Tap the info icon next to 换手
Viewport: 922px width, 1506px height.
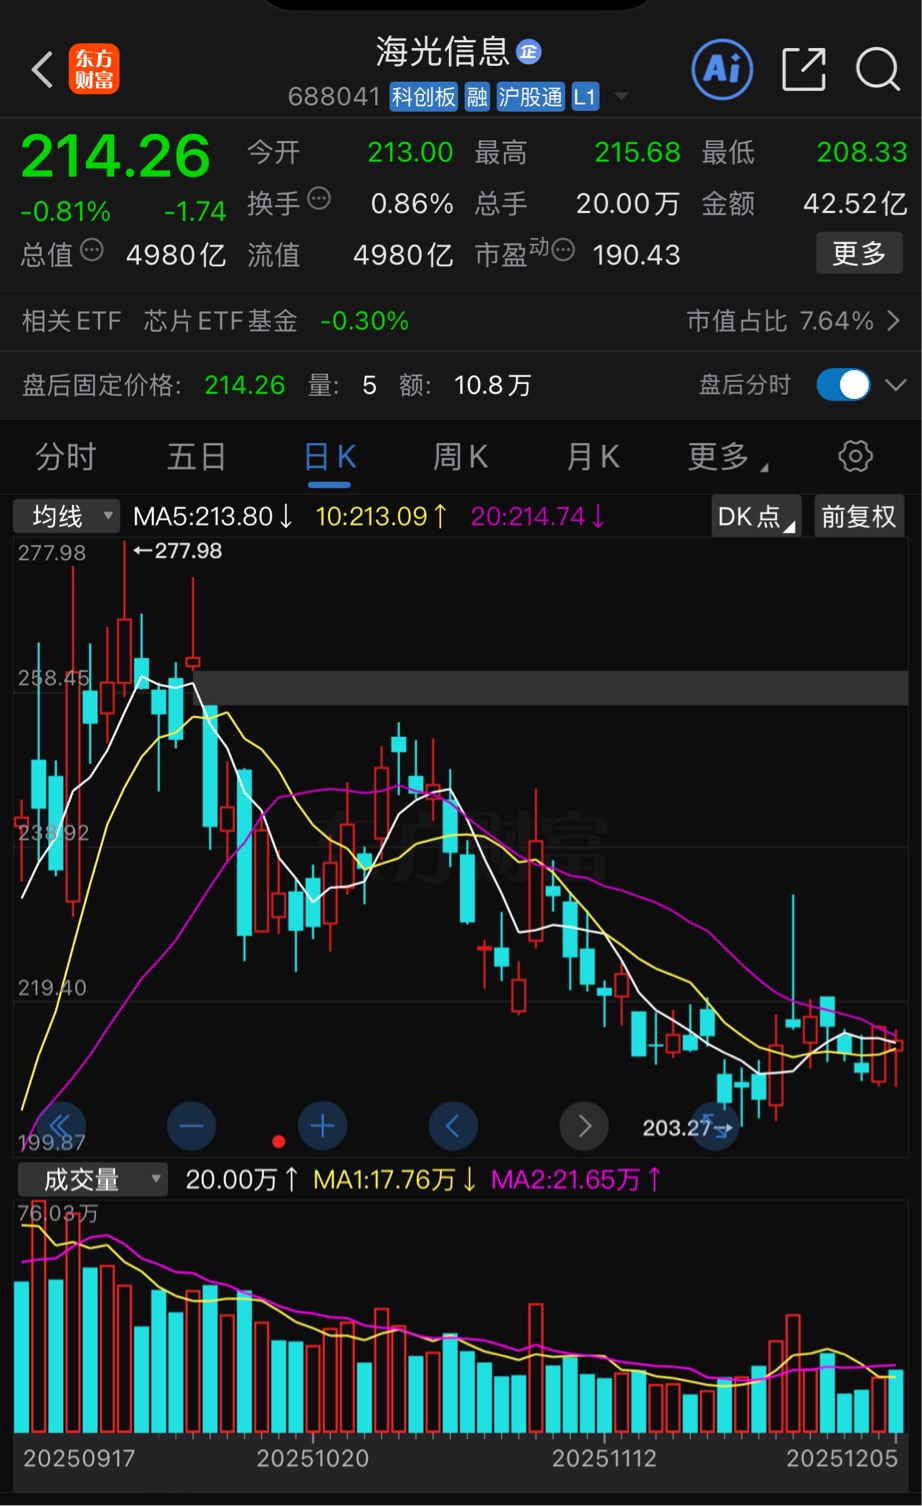click(319, 198)
